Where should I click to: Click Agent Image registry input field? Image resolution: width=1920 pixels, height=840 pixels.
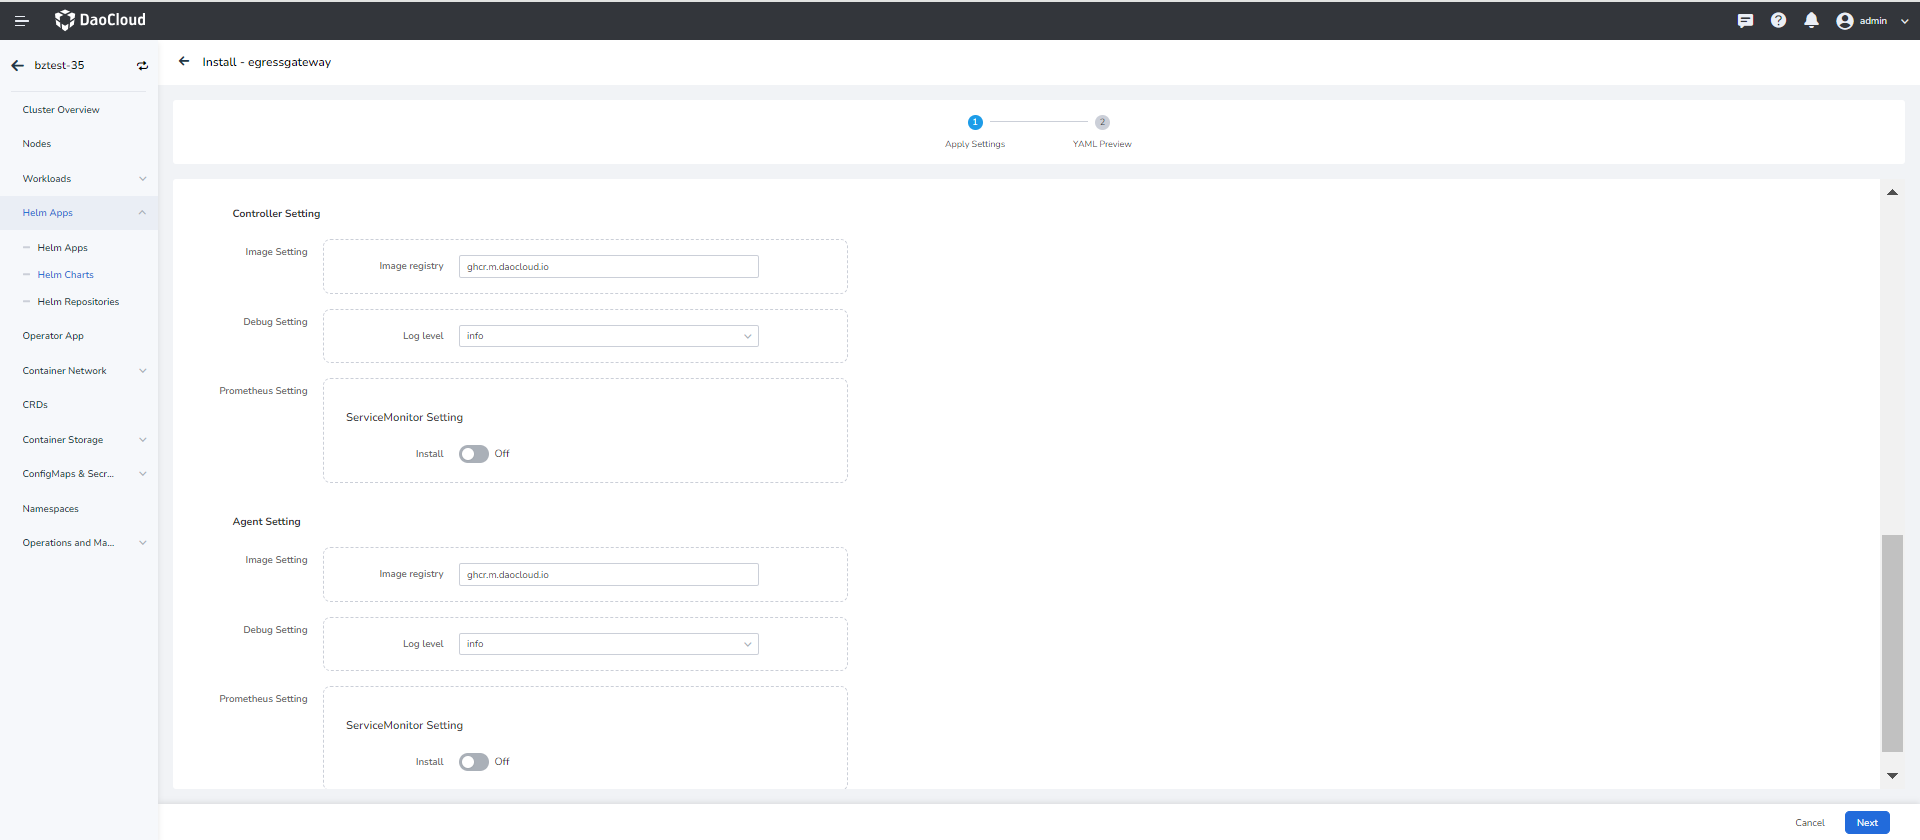tap(608, 574)
